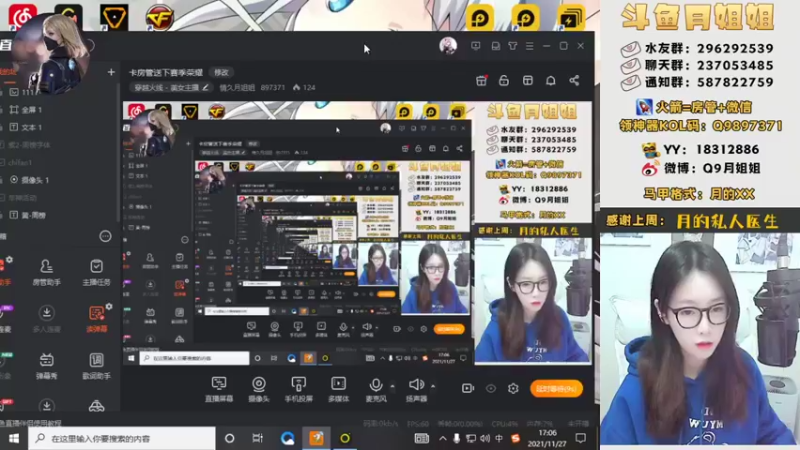Open Task View on taskbar
800x450 pixels.
point(258,438)
